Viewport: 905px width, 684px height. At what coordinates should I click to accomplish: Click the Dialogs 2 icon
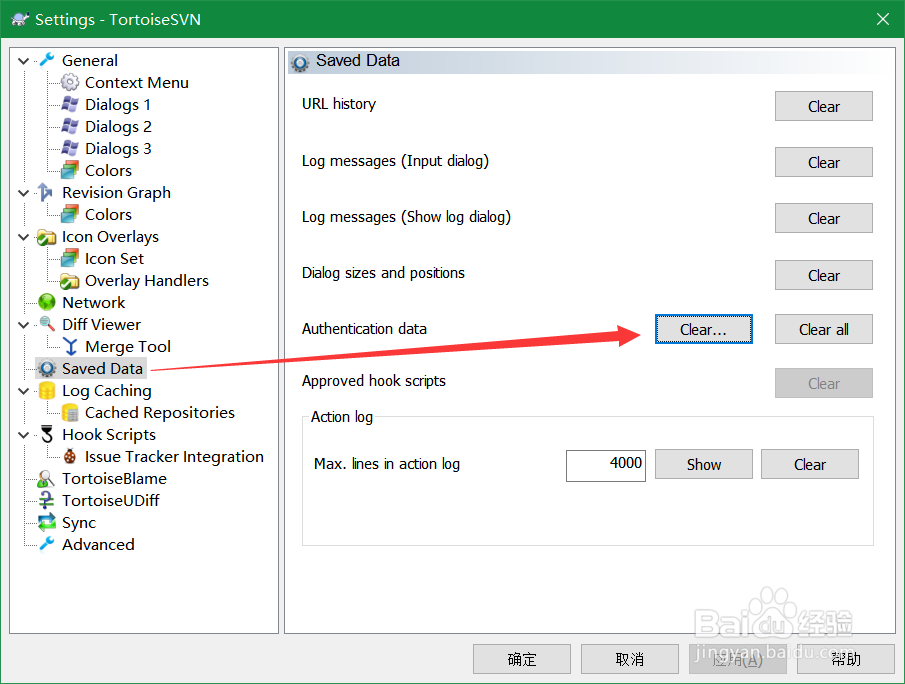70,126
